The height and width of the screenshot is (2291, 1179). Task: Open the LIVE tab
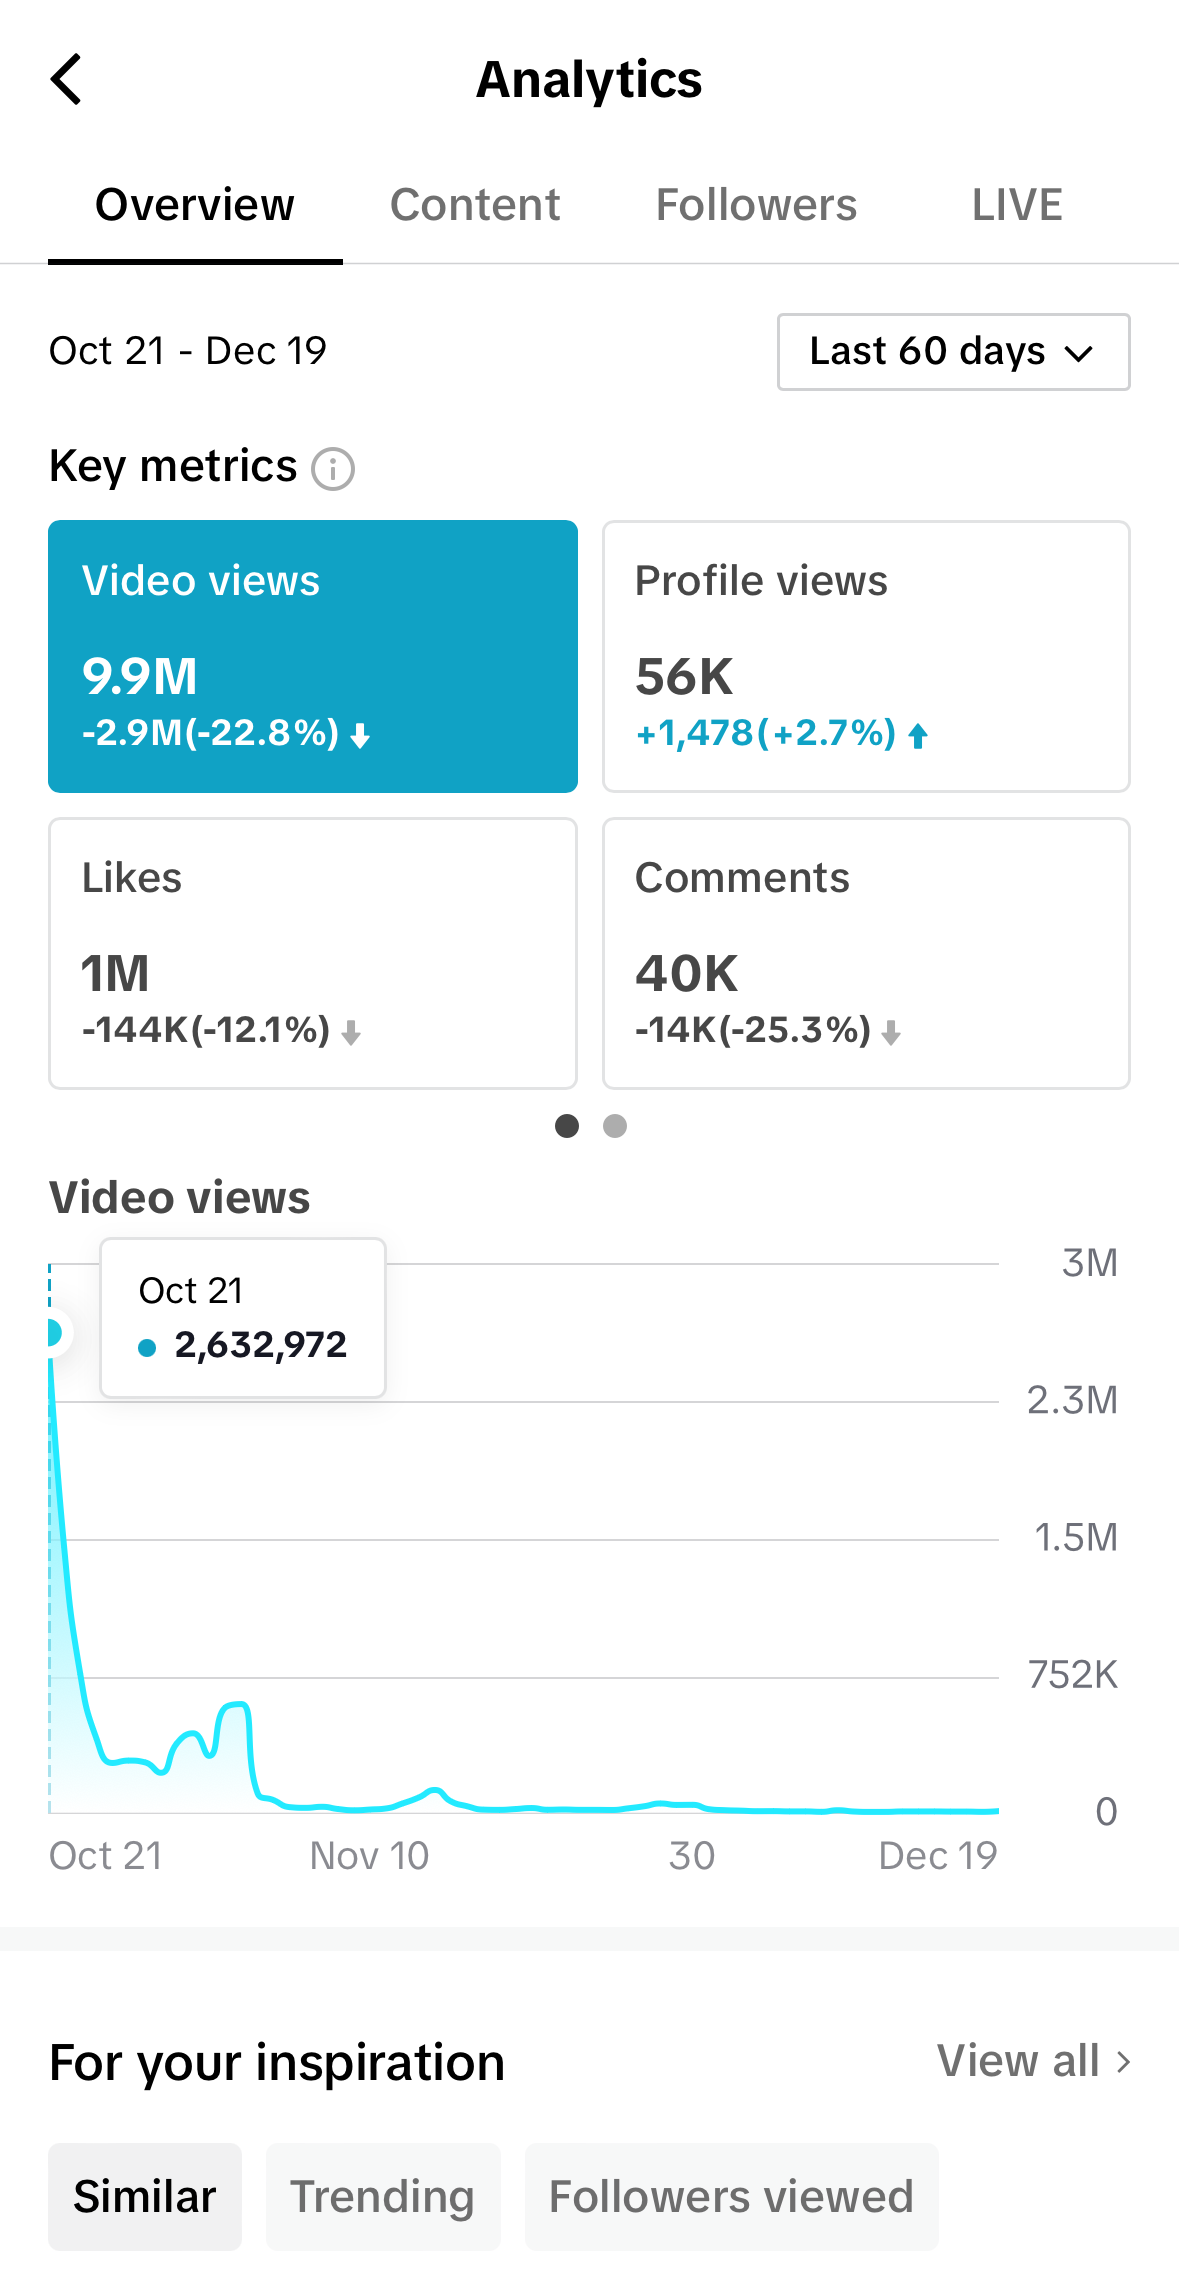1016,206
